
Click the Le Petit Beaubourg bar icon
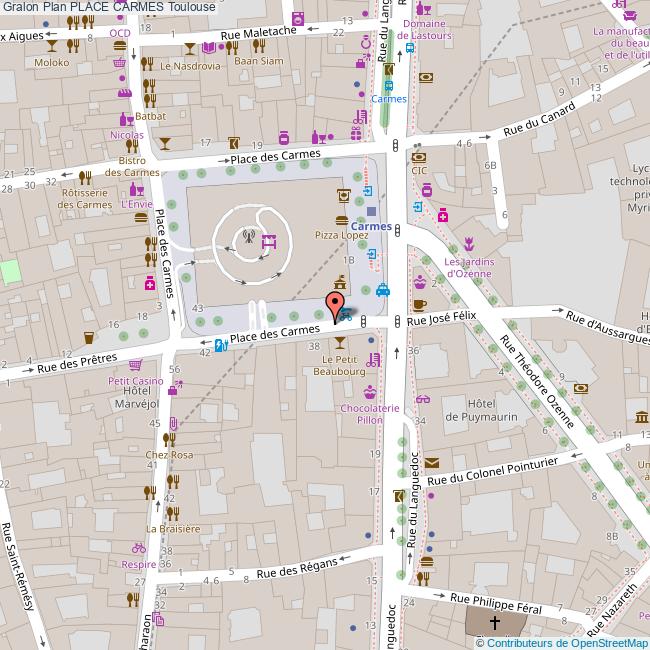click(340, 342)
